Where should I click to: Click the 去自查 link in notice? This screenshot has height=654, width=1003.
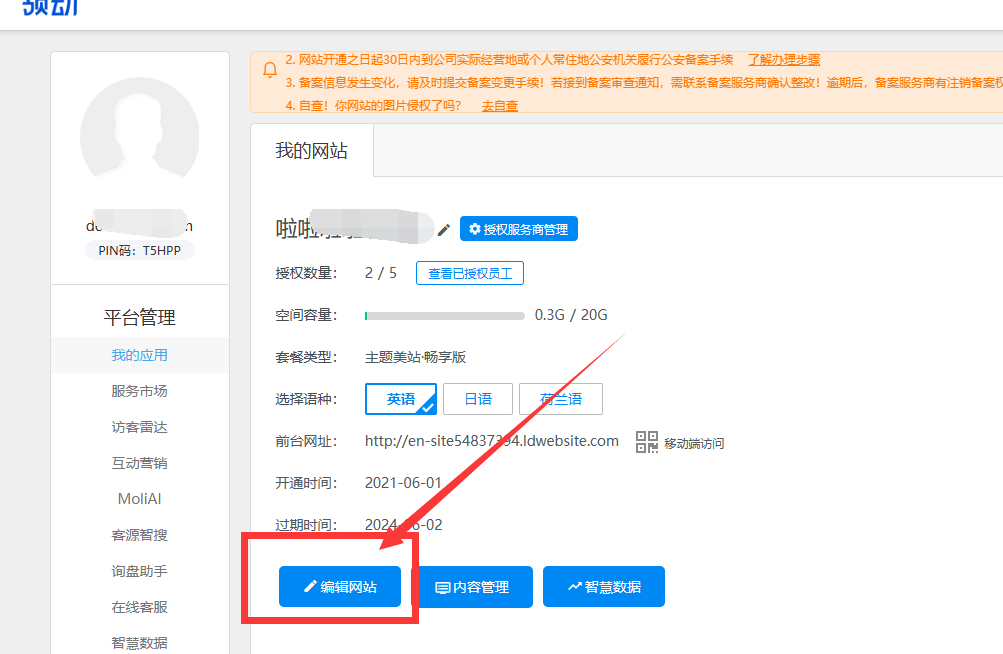[x=500, y=105]
